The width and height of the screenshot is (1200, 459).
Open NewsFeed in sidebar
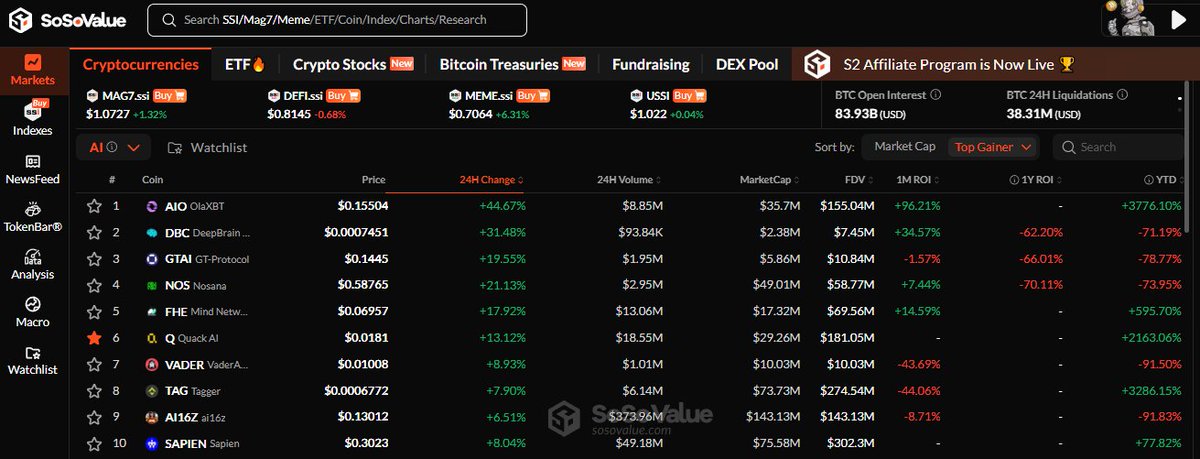pos(34,169)
